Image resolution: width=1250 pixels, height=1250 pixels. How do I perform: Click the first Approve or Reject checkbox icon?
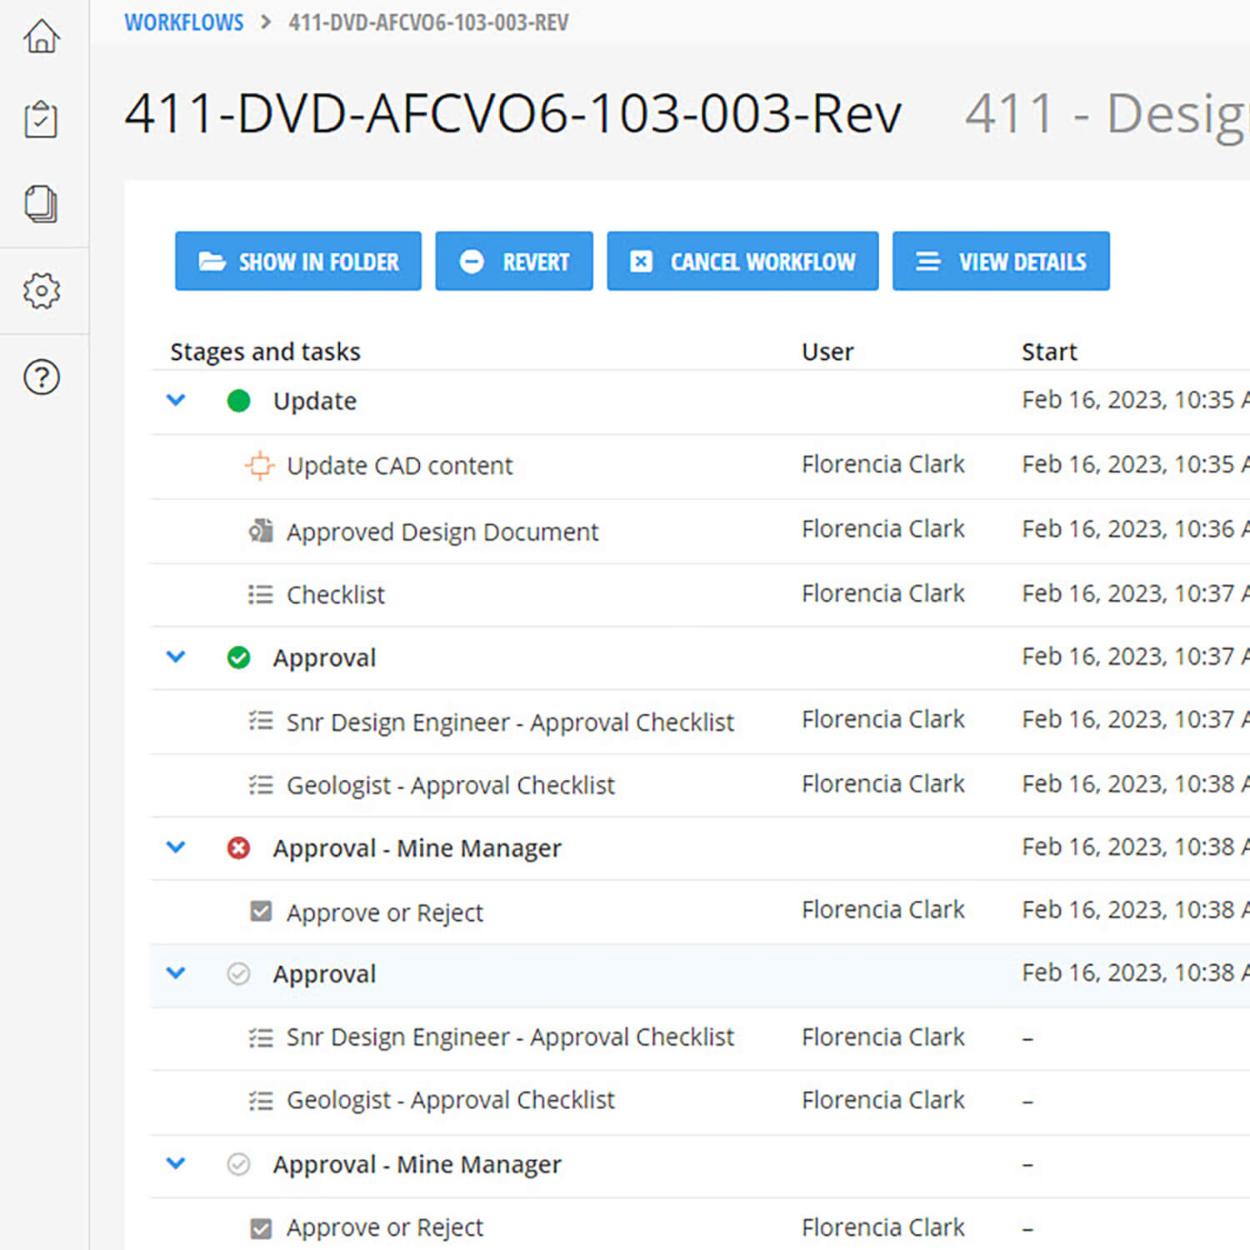tap(260, 912)
